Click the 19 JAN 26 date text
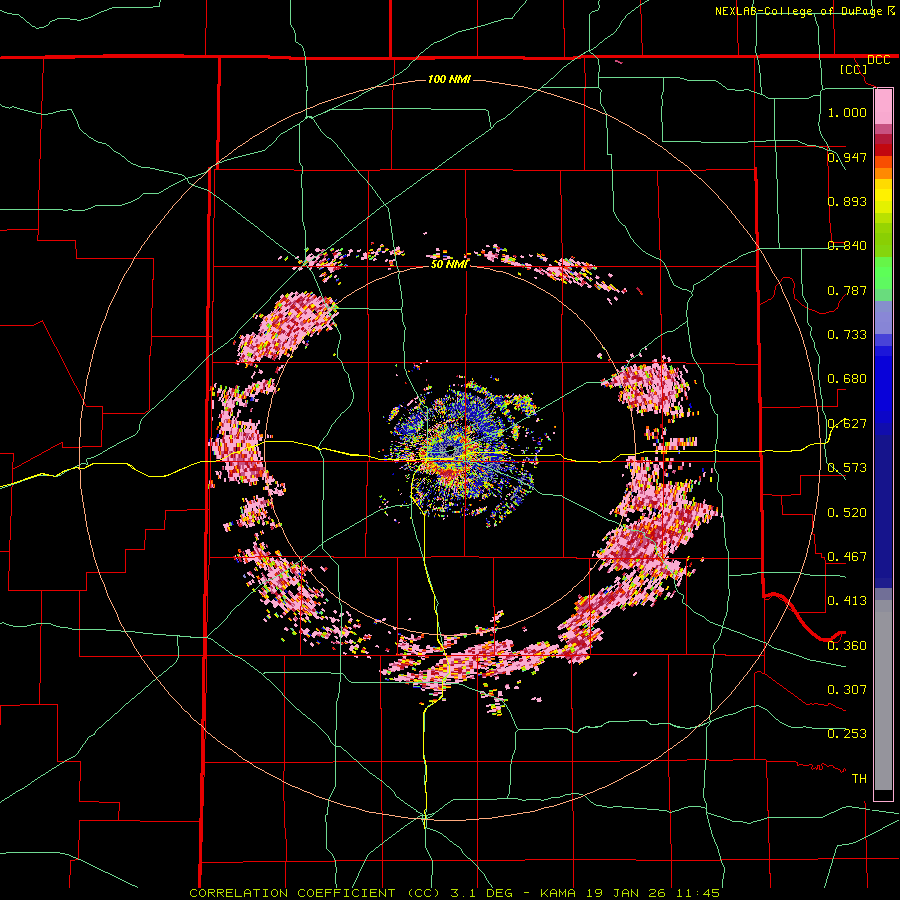Image resolution: width=900 pixels, height=900 pixels. (x=626, y=893)
